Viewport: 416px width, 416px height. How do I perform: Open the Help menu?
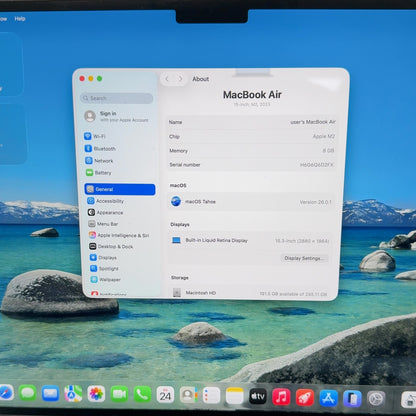point(20,19)
